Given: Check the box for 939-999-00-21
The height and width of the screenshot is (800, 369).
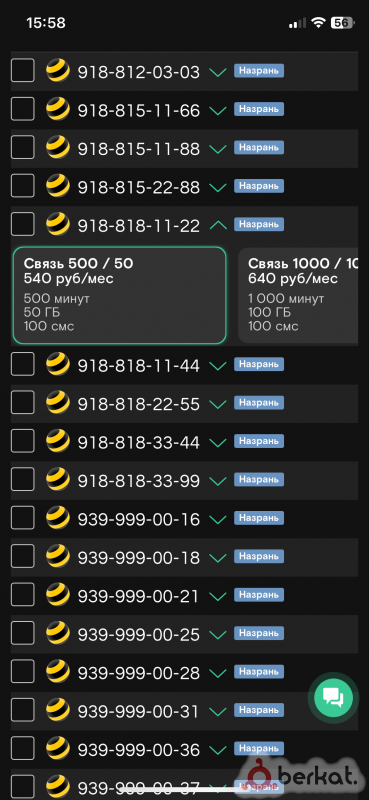Looking at the screenshot, I should [x=22, y=594].
